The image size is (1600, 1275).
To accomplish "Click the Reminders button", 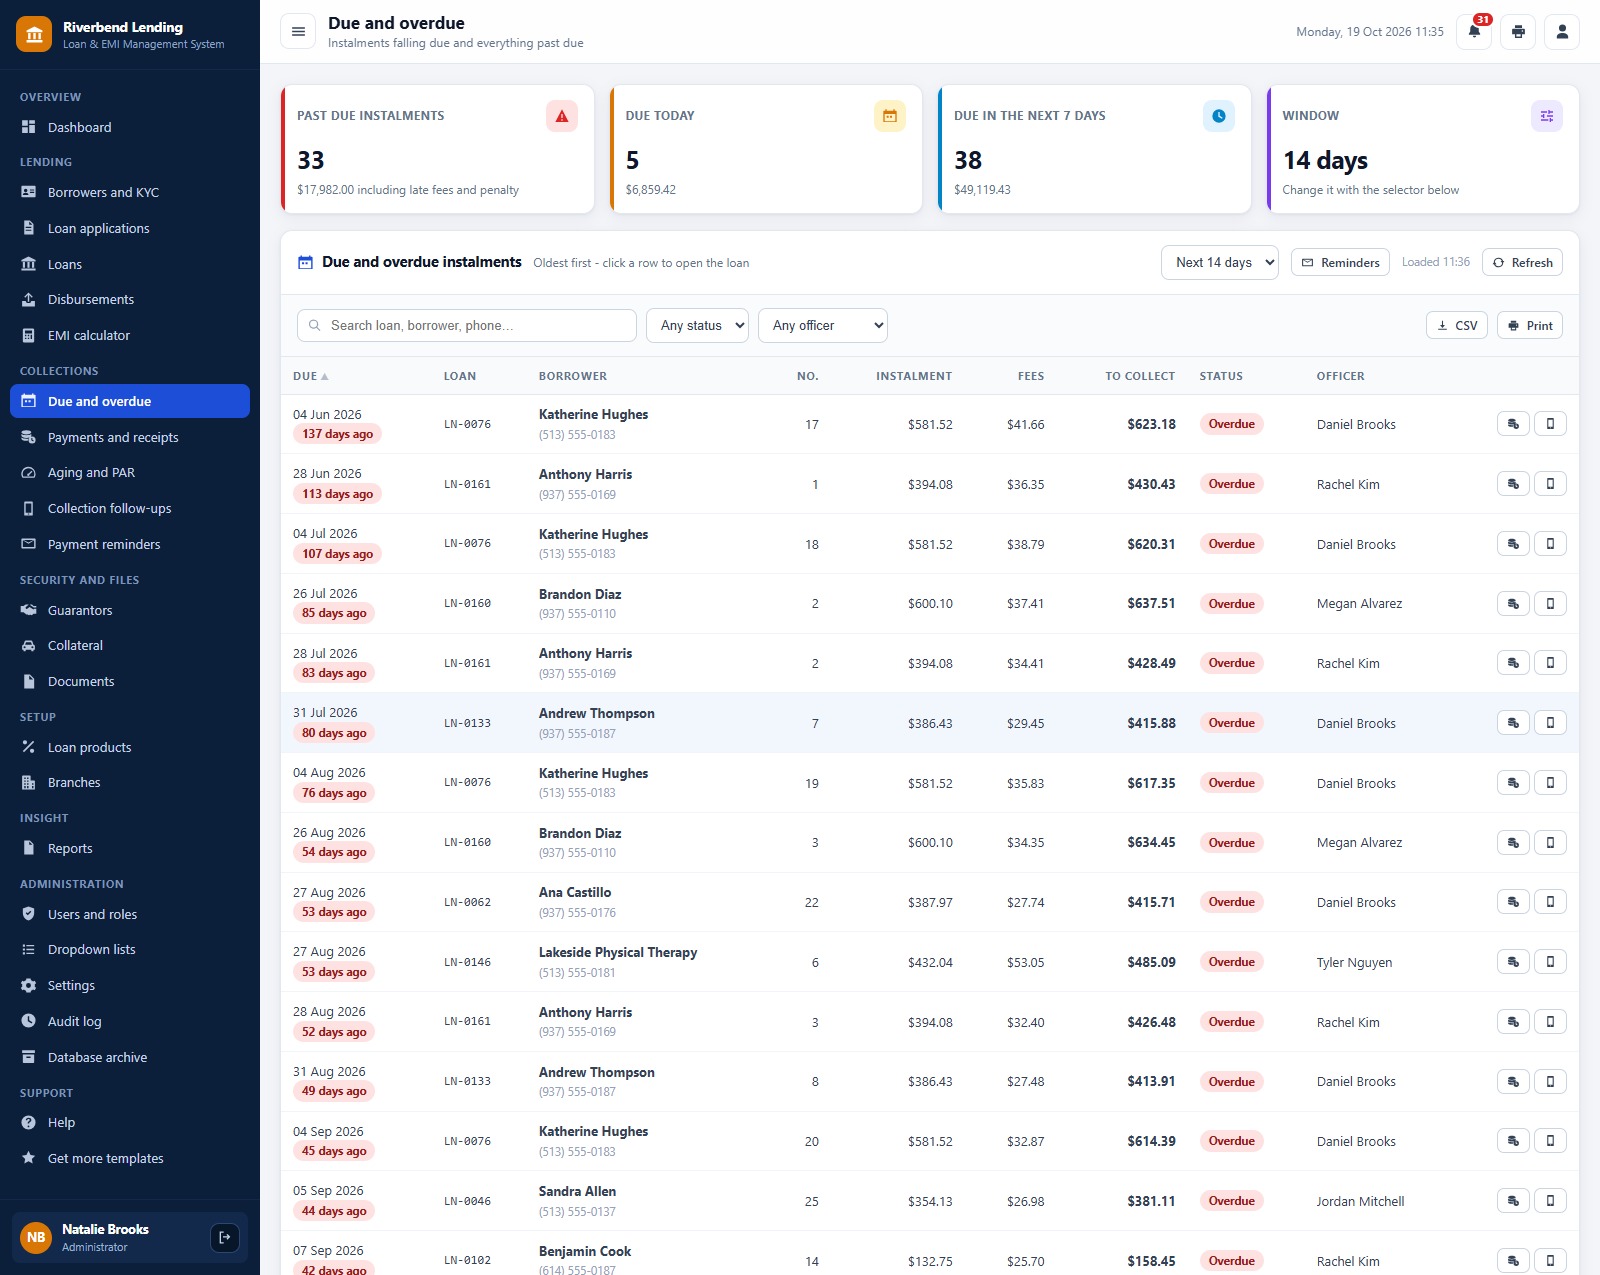I will [1340, 262].
